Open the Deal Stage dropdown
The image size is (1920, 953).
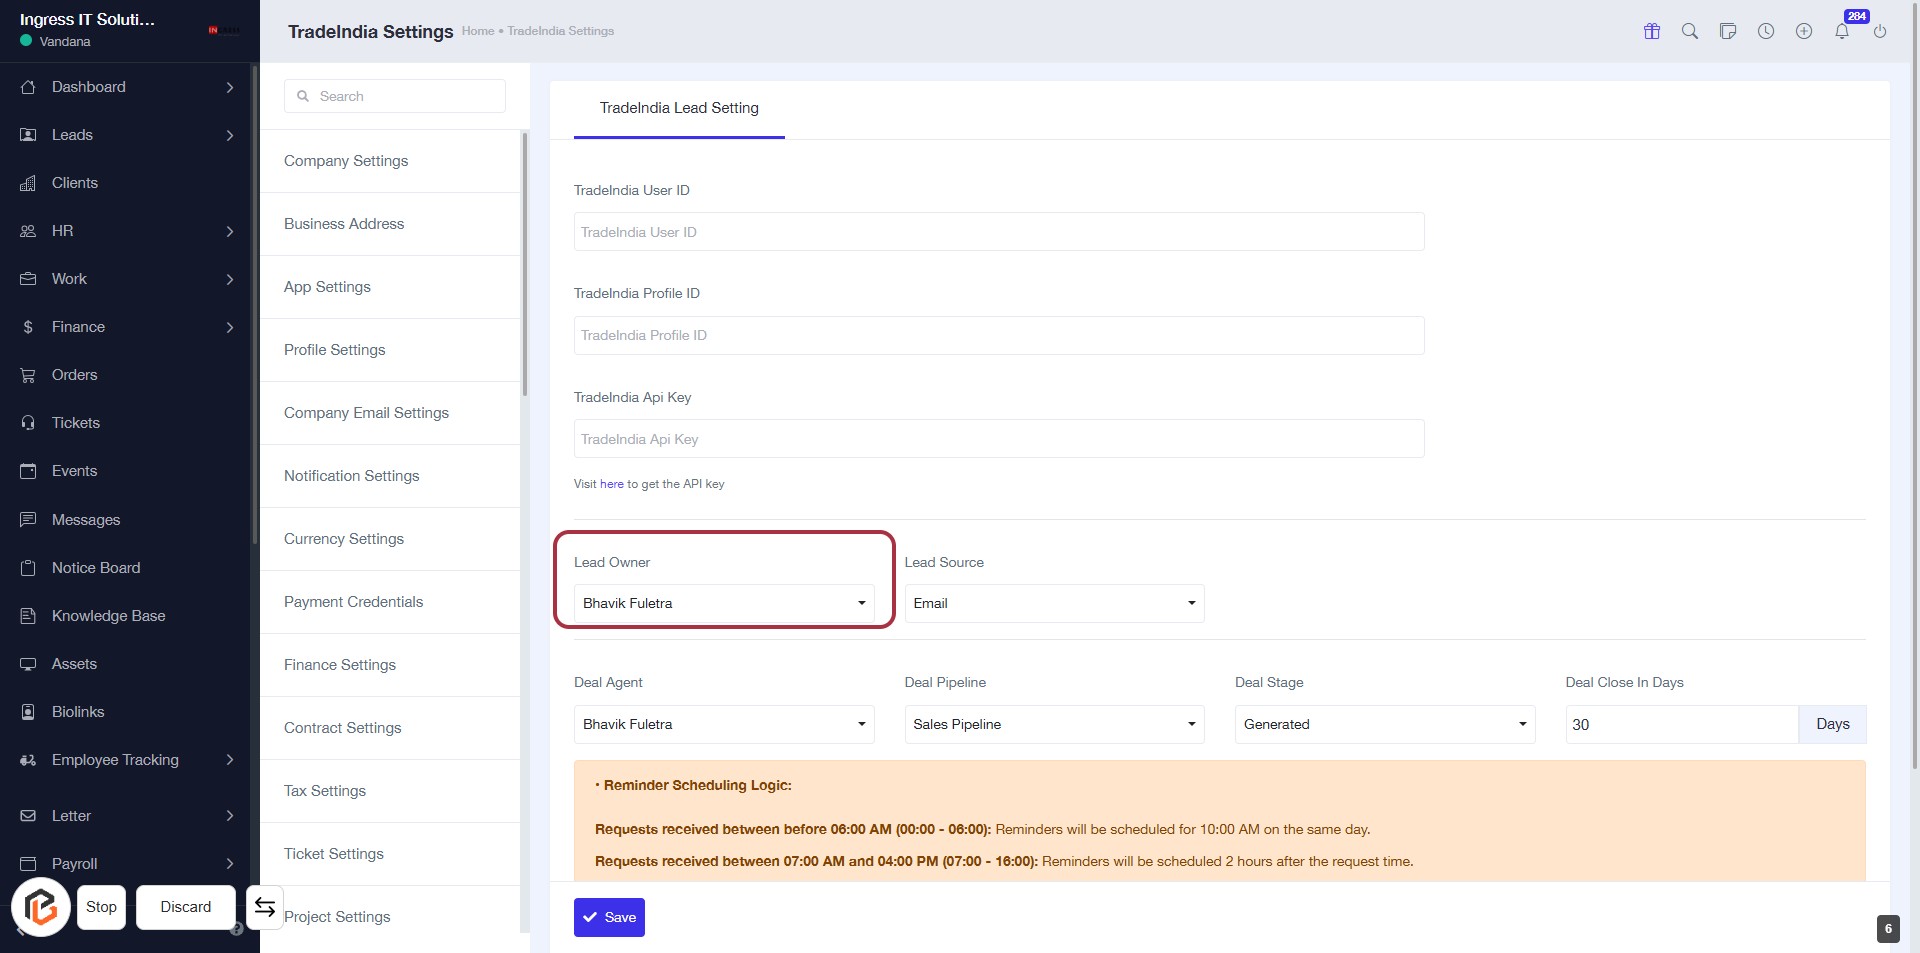pyautogui.click(x=1384, y=724)
